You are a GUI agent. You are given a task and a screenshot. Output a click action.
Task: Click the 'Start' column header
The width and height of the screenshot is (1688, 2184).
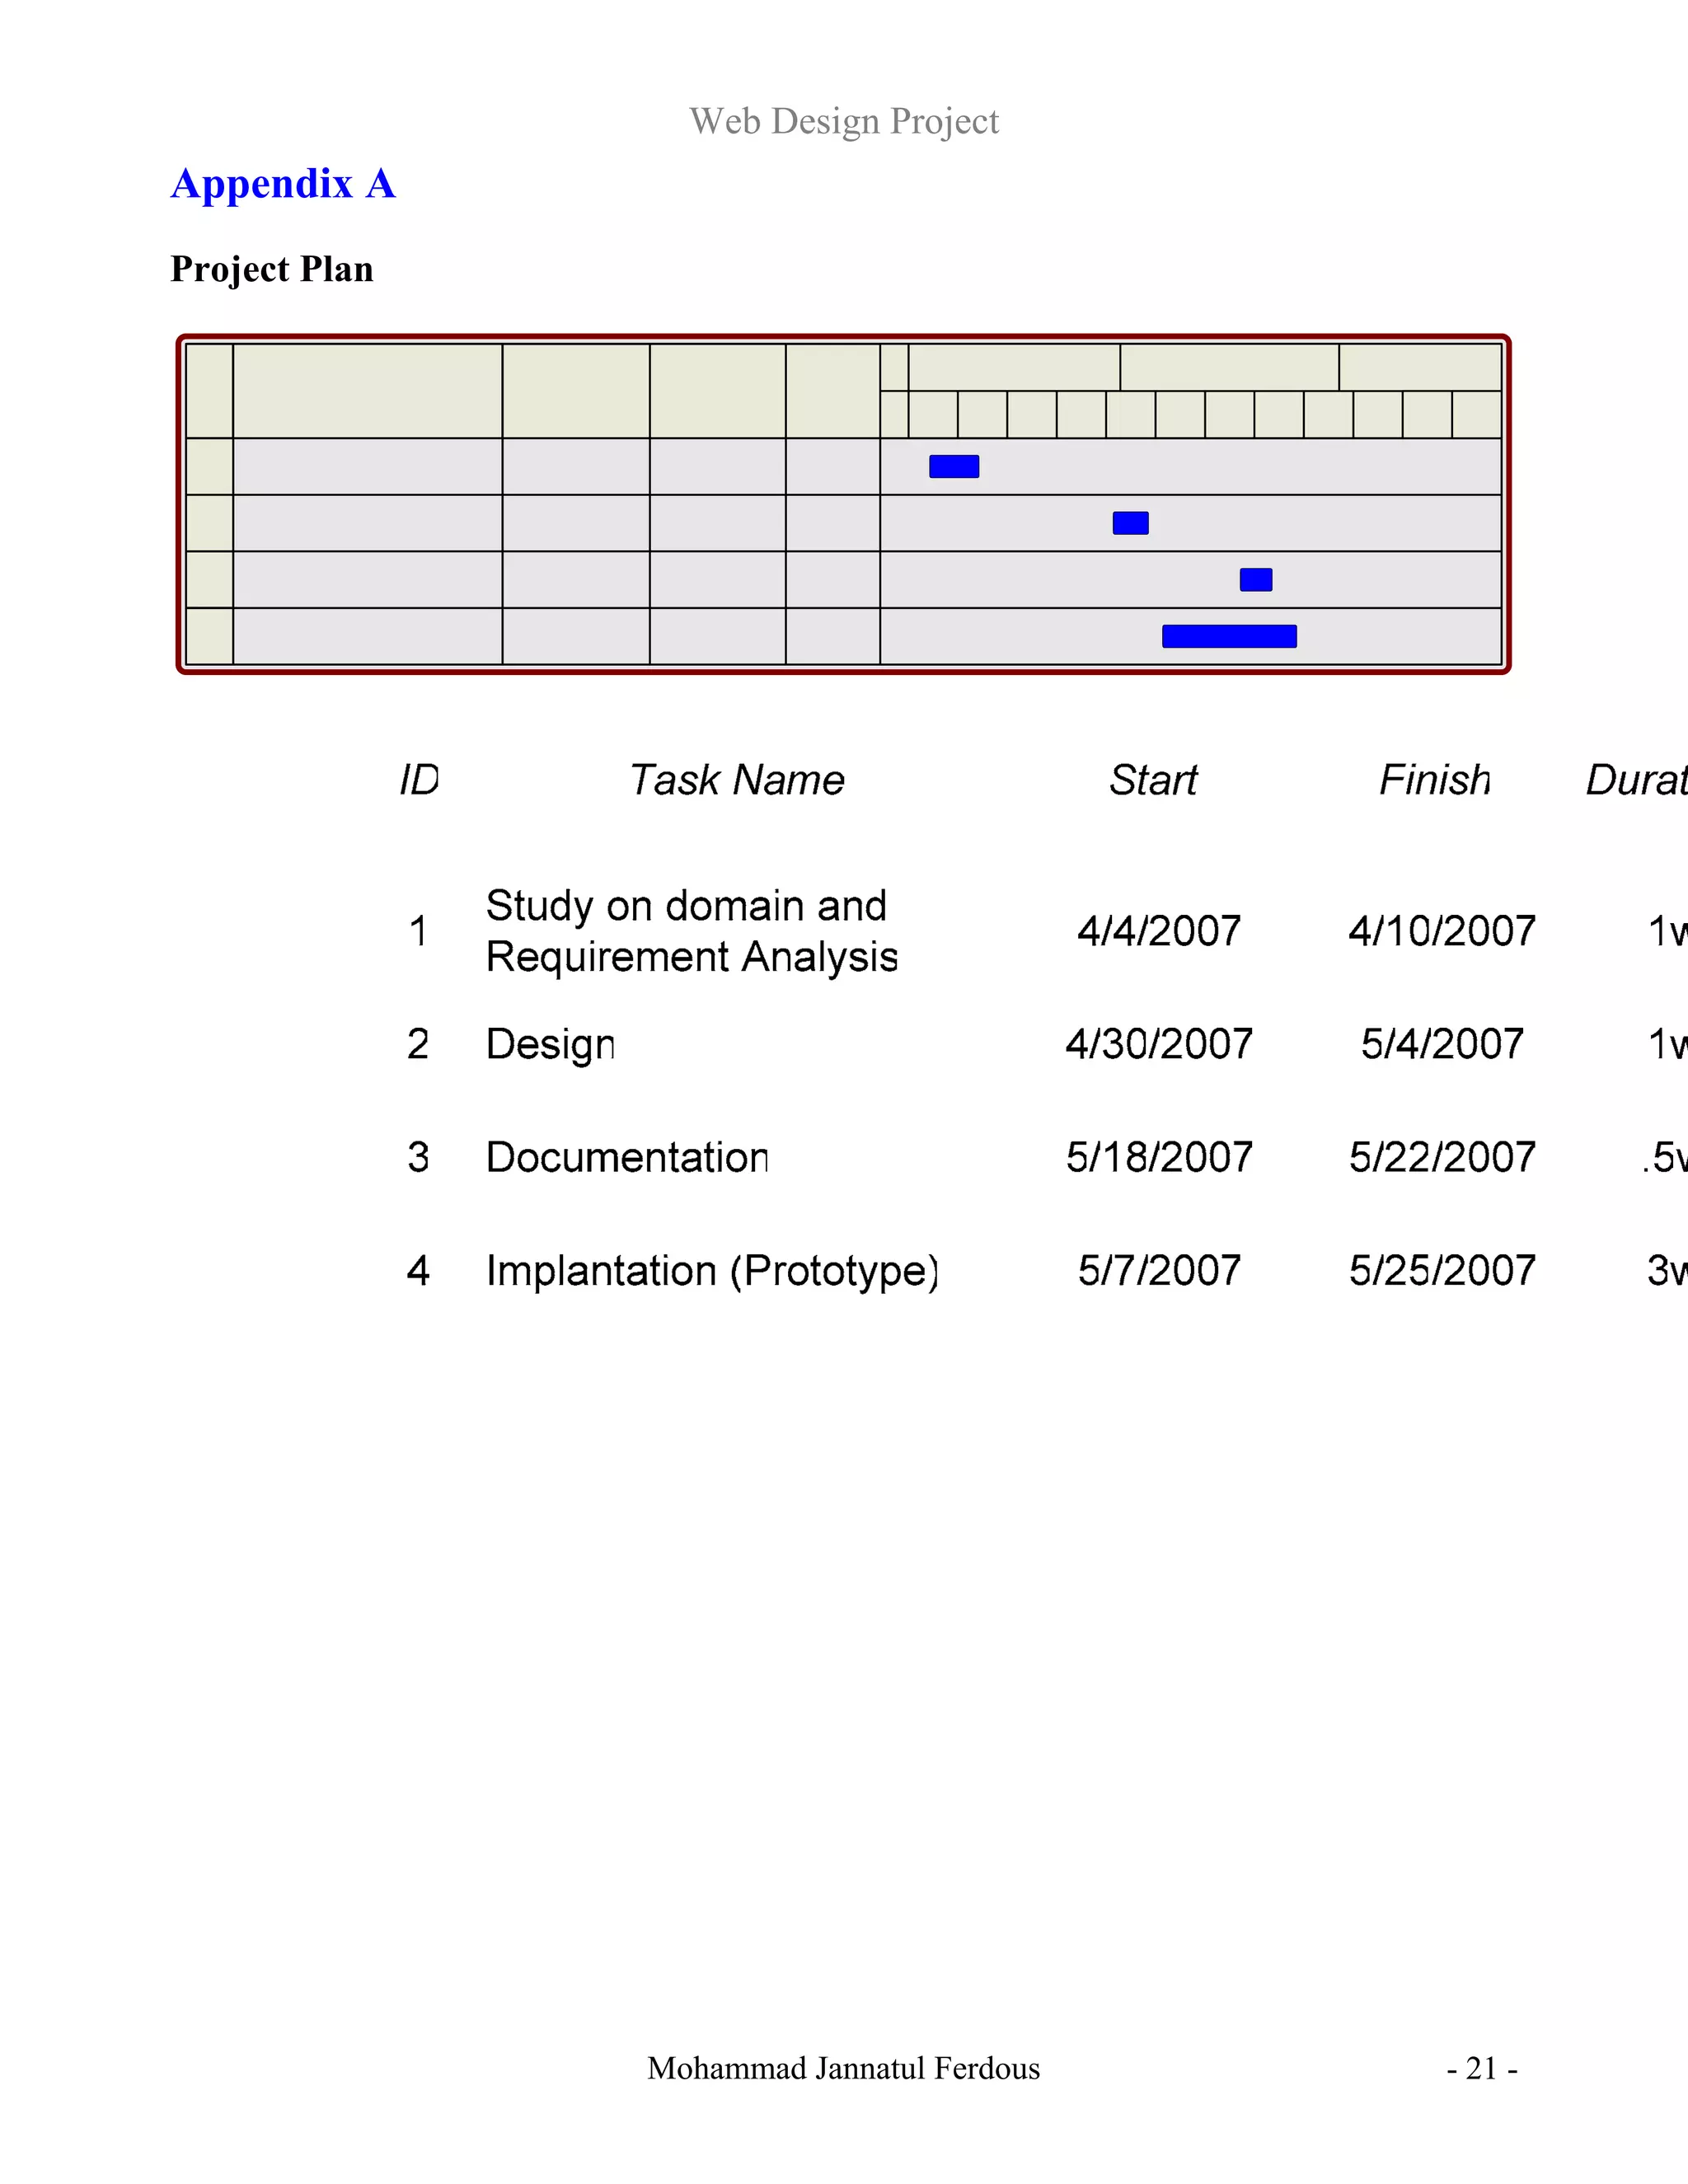click(x=1153, y=780)
